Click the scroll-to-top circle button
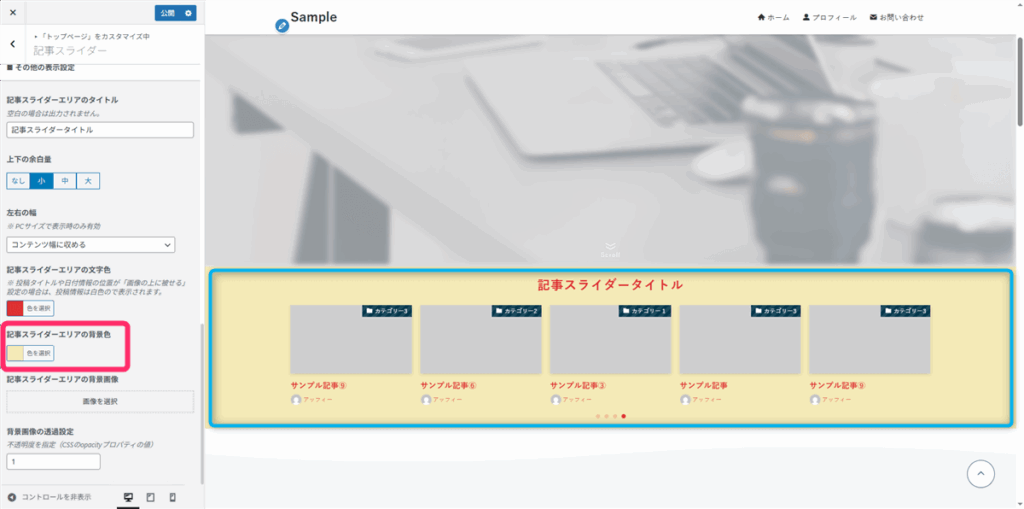The width and height of the screenshot is (1024, 509). point(980,474)
